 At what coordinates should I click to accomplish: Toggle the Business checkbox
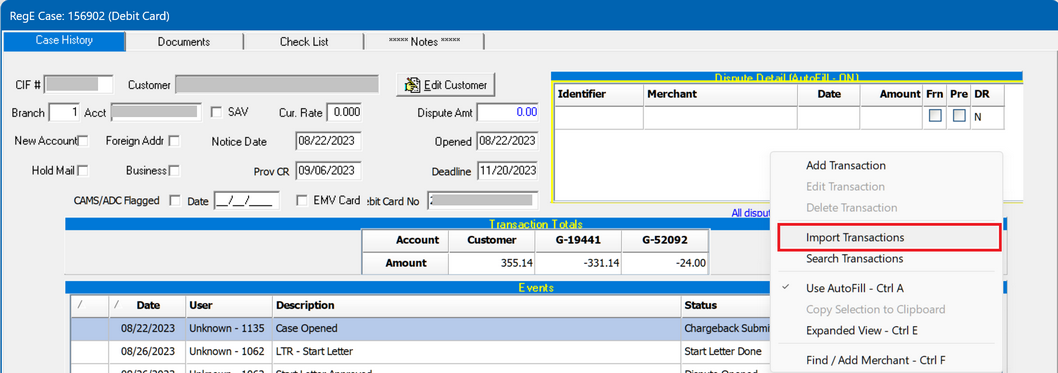[x=174, y=171]
